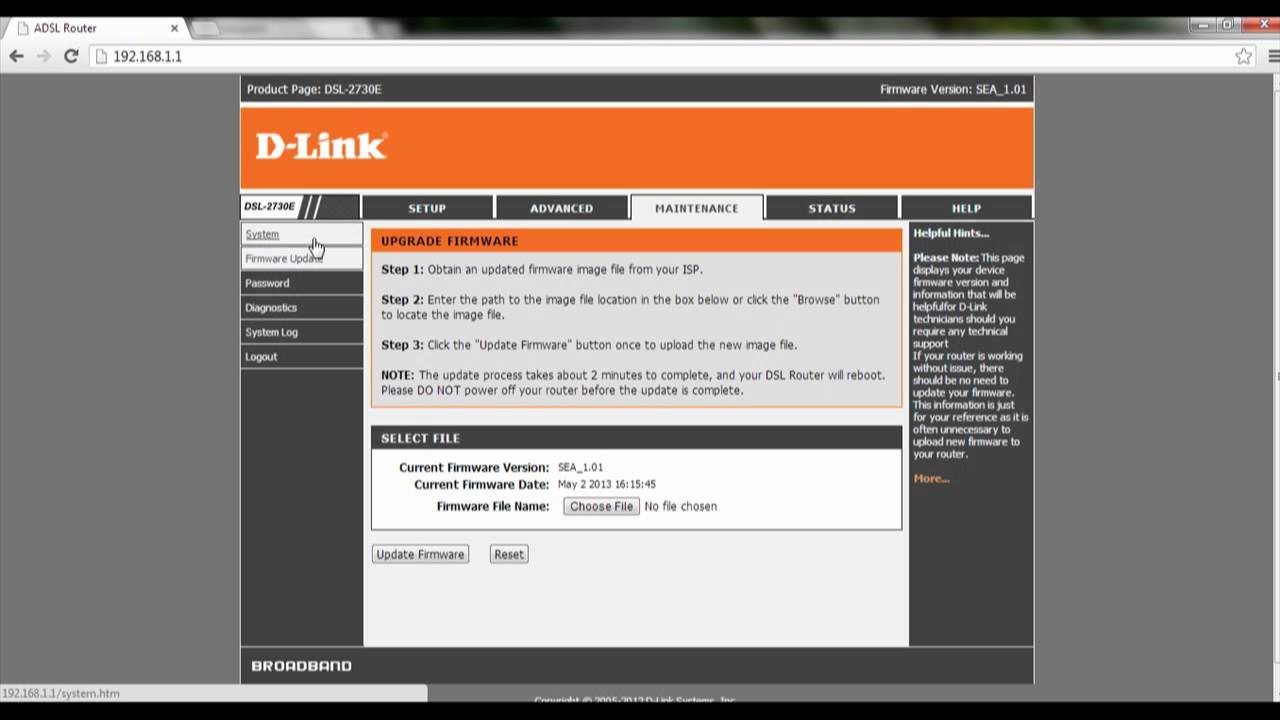Image resolution: width=1280 pixels, height=720 pixels.
Task: Click the Choose File button
Action: pos(601,506)
